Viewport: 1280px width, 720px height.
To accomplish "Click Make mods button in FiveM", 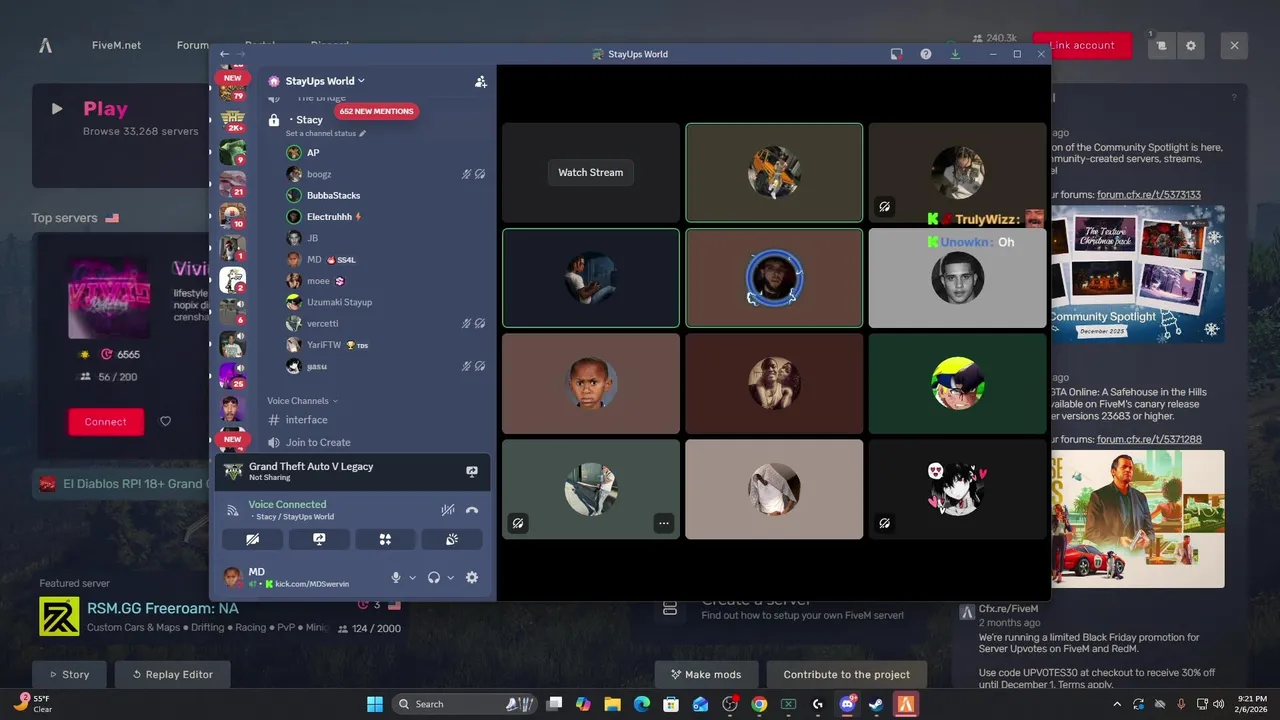I will 706,674.
